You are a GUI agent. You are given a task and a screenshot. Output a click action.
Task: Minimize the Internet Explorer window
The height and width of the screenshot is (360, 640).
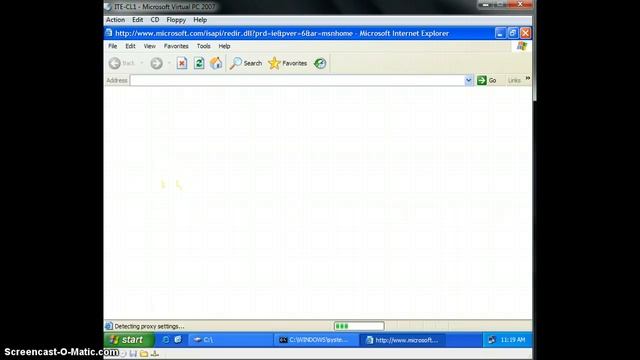tap(500, 33)
